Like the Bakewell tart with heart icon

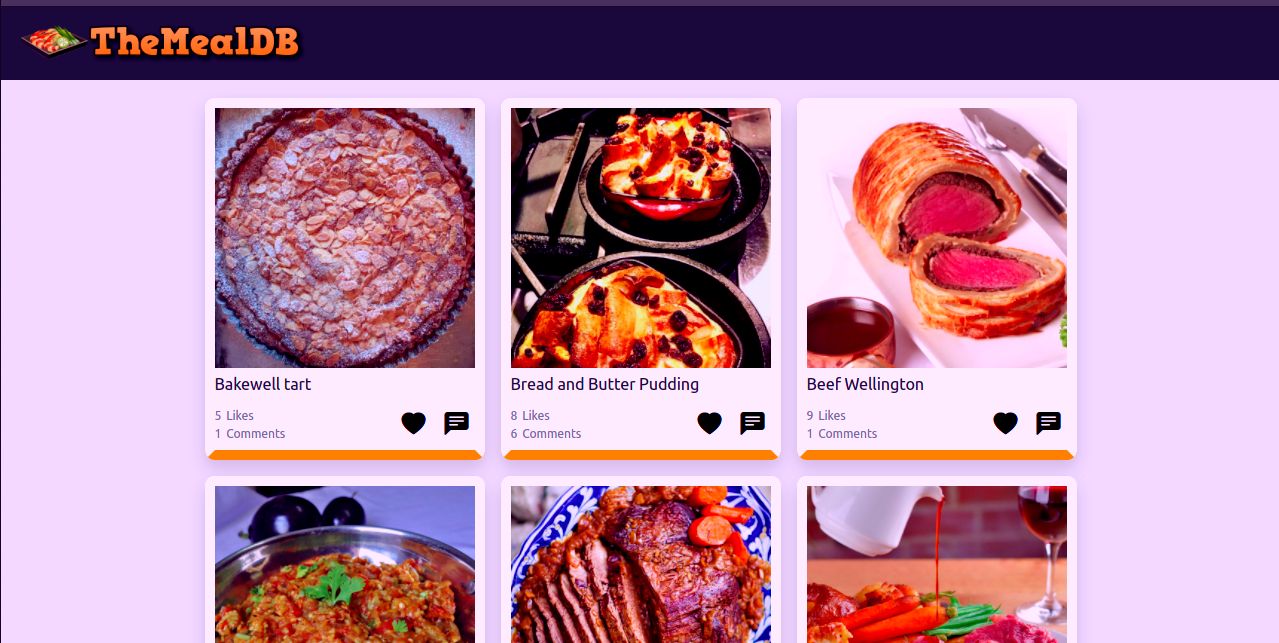pyautogui.click(x=413, y=423)
